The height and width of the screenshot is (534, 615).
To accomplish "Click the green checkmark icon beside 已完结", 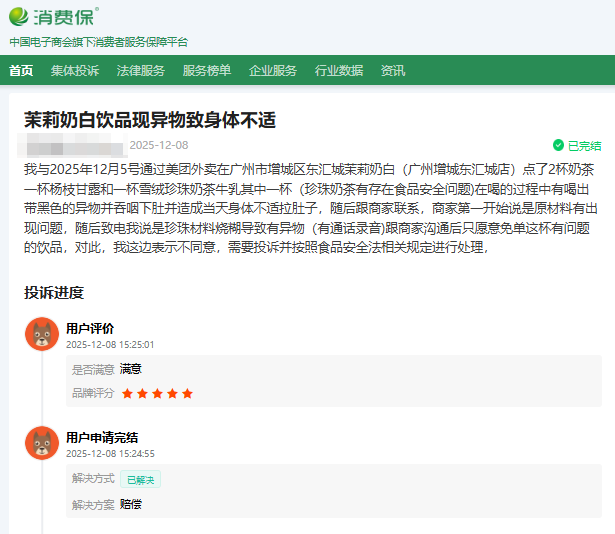I will 558,145.
